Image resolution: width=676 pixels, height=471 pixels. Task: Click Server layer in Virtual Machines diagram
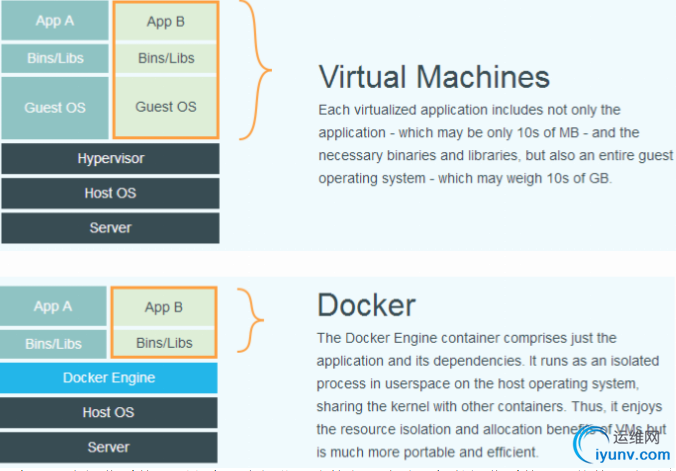110,228
